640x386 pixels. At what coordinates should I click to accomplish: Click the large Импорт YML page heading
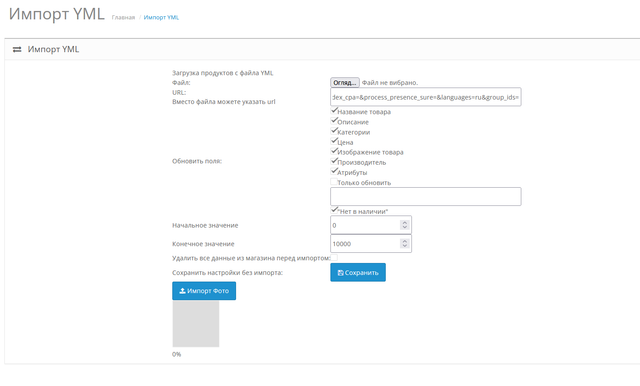[57, 14]
